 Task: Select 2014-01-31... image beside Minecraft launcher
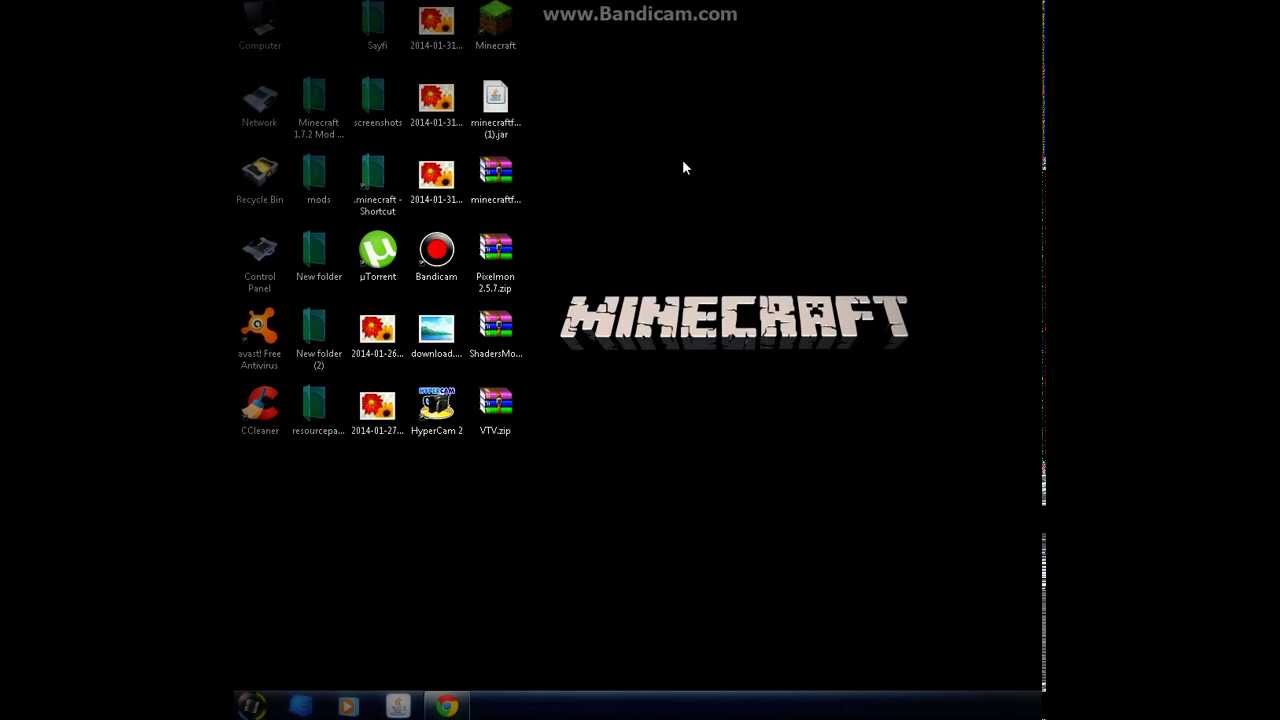coord(436,26)
